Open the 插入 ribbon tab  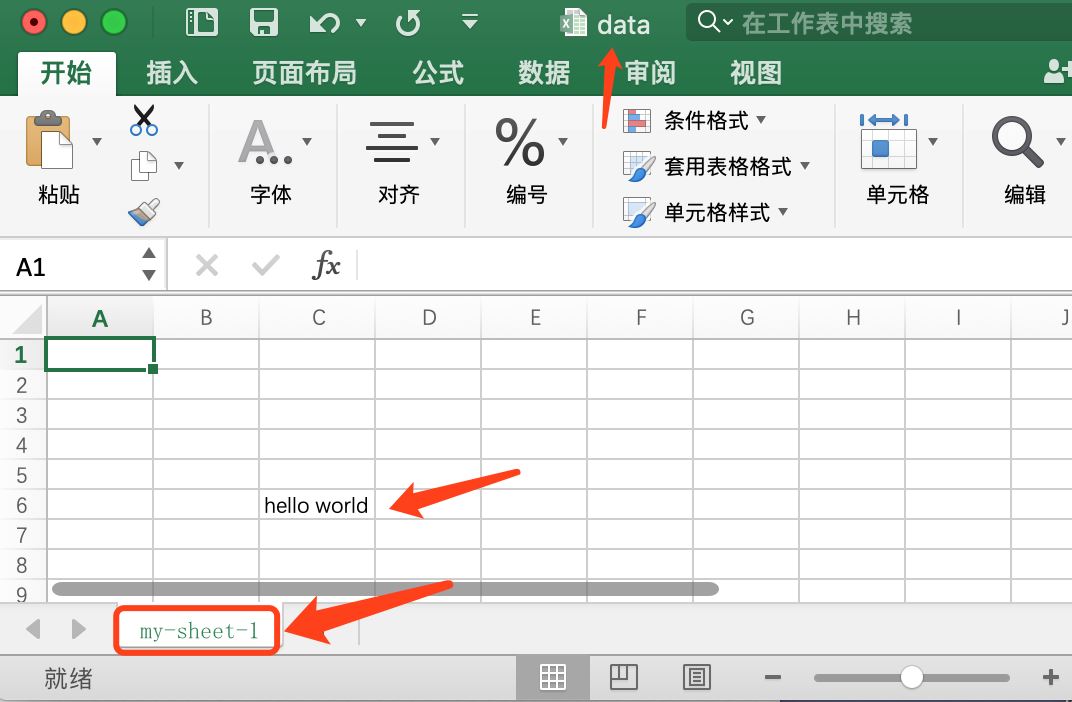tap(172, 72)
